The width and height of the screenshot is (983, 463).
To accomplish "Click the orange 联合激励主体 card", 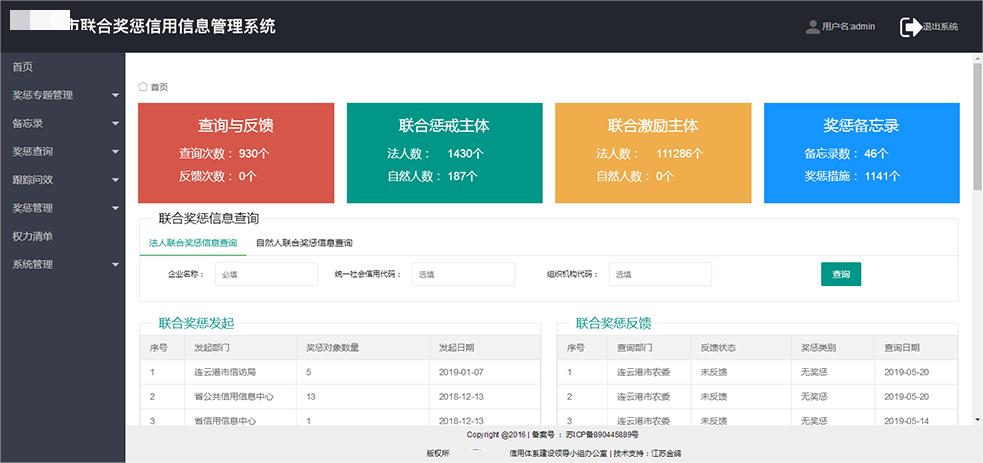I will [653, 153].
